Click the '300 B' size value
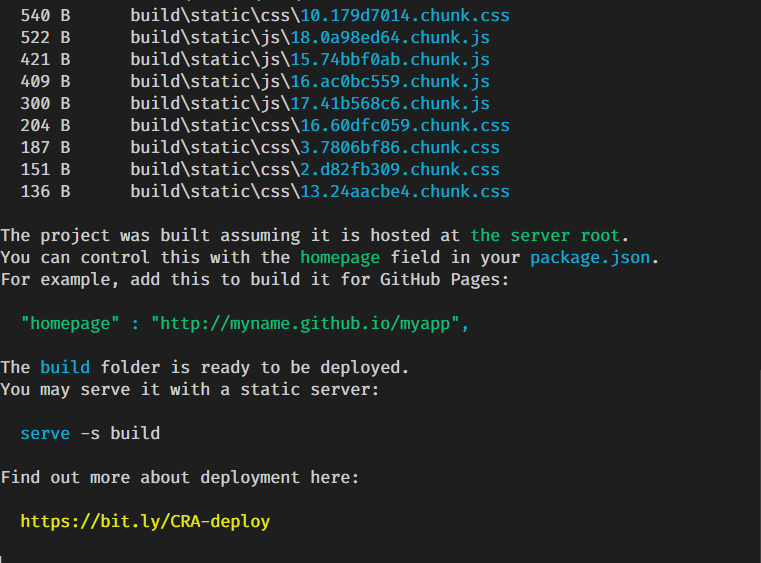Viewport: 761px width, 563px height. [45, 103]
